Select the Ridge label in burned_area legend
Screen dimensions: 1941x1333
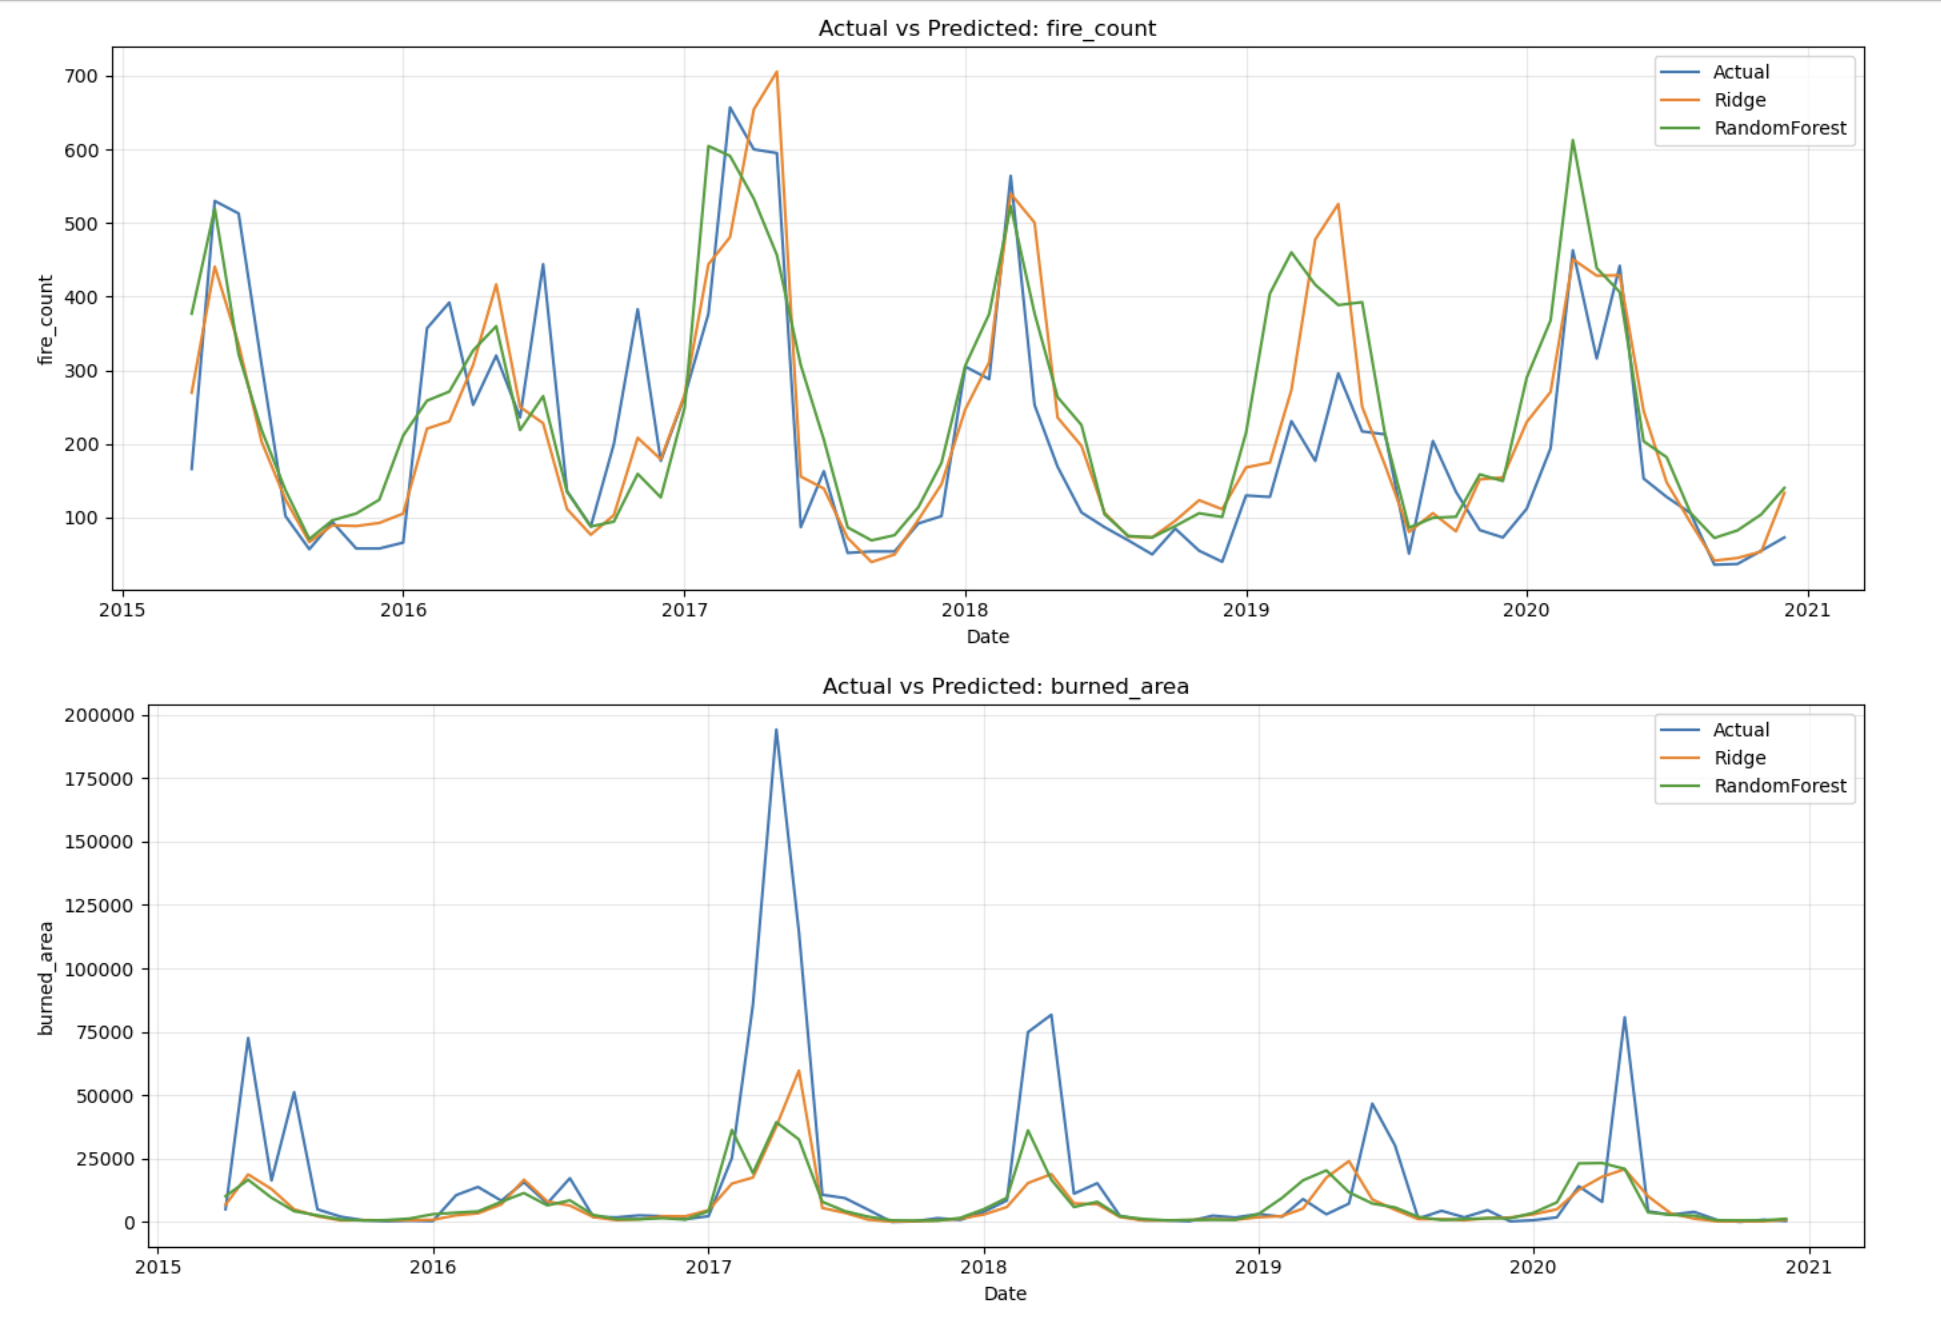(x=1739, y=758)
